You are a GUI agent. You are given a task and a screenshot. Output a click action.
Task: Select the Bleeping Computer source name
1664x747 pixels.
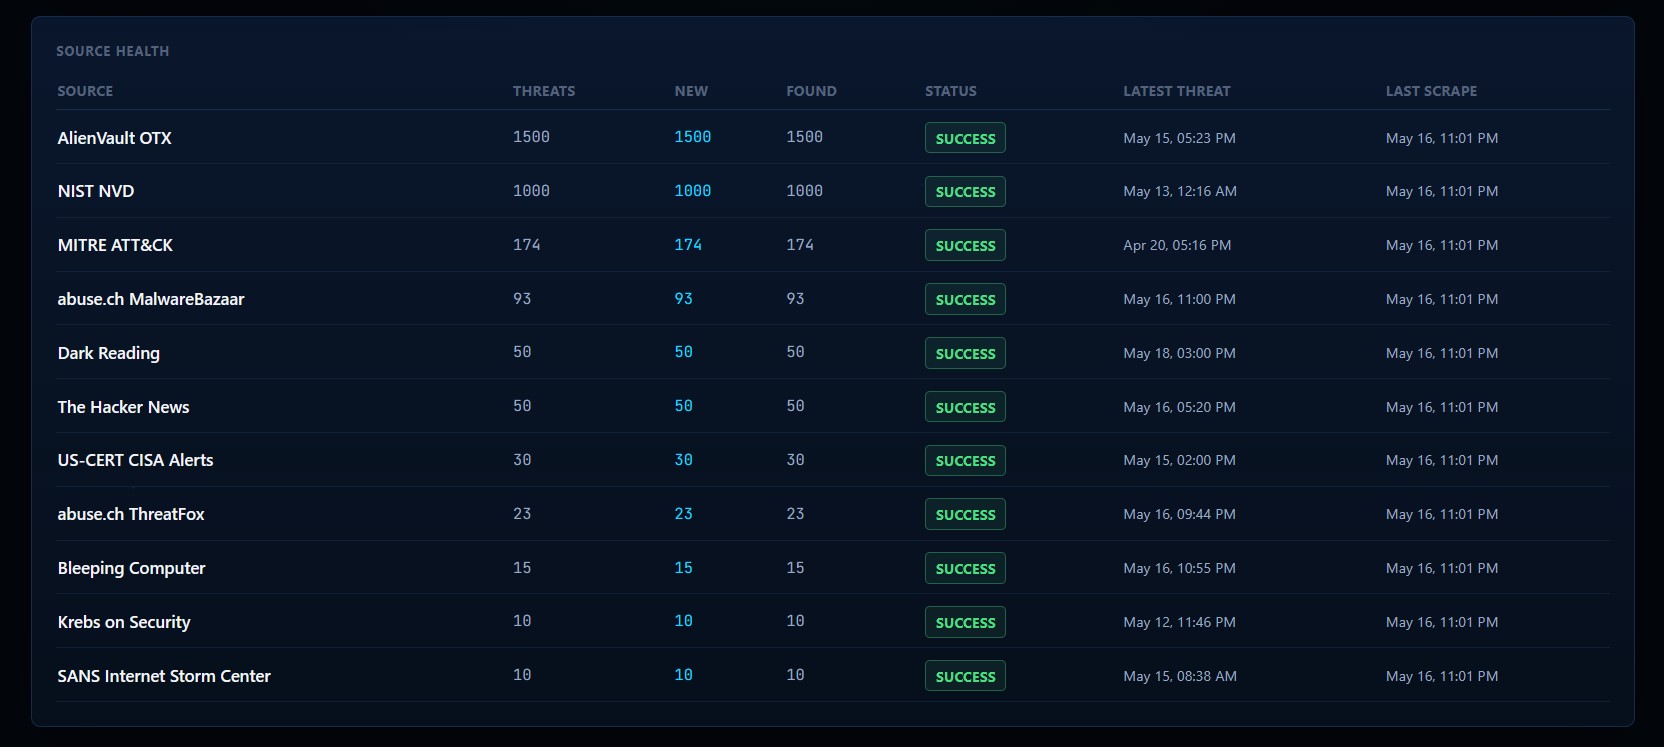pyautogui.click(x=131, y=568)
